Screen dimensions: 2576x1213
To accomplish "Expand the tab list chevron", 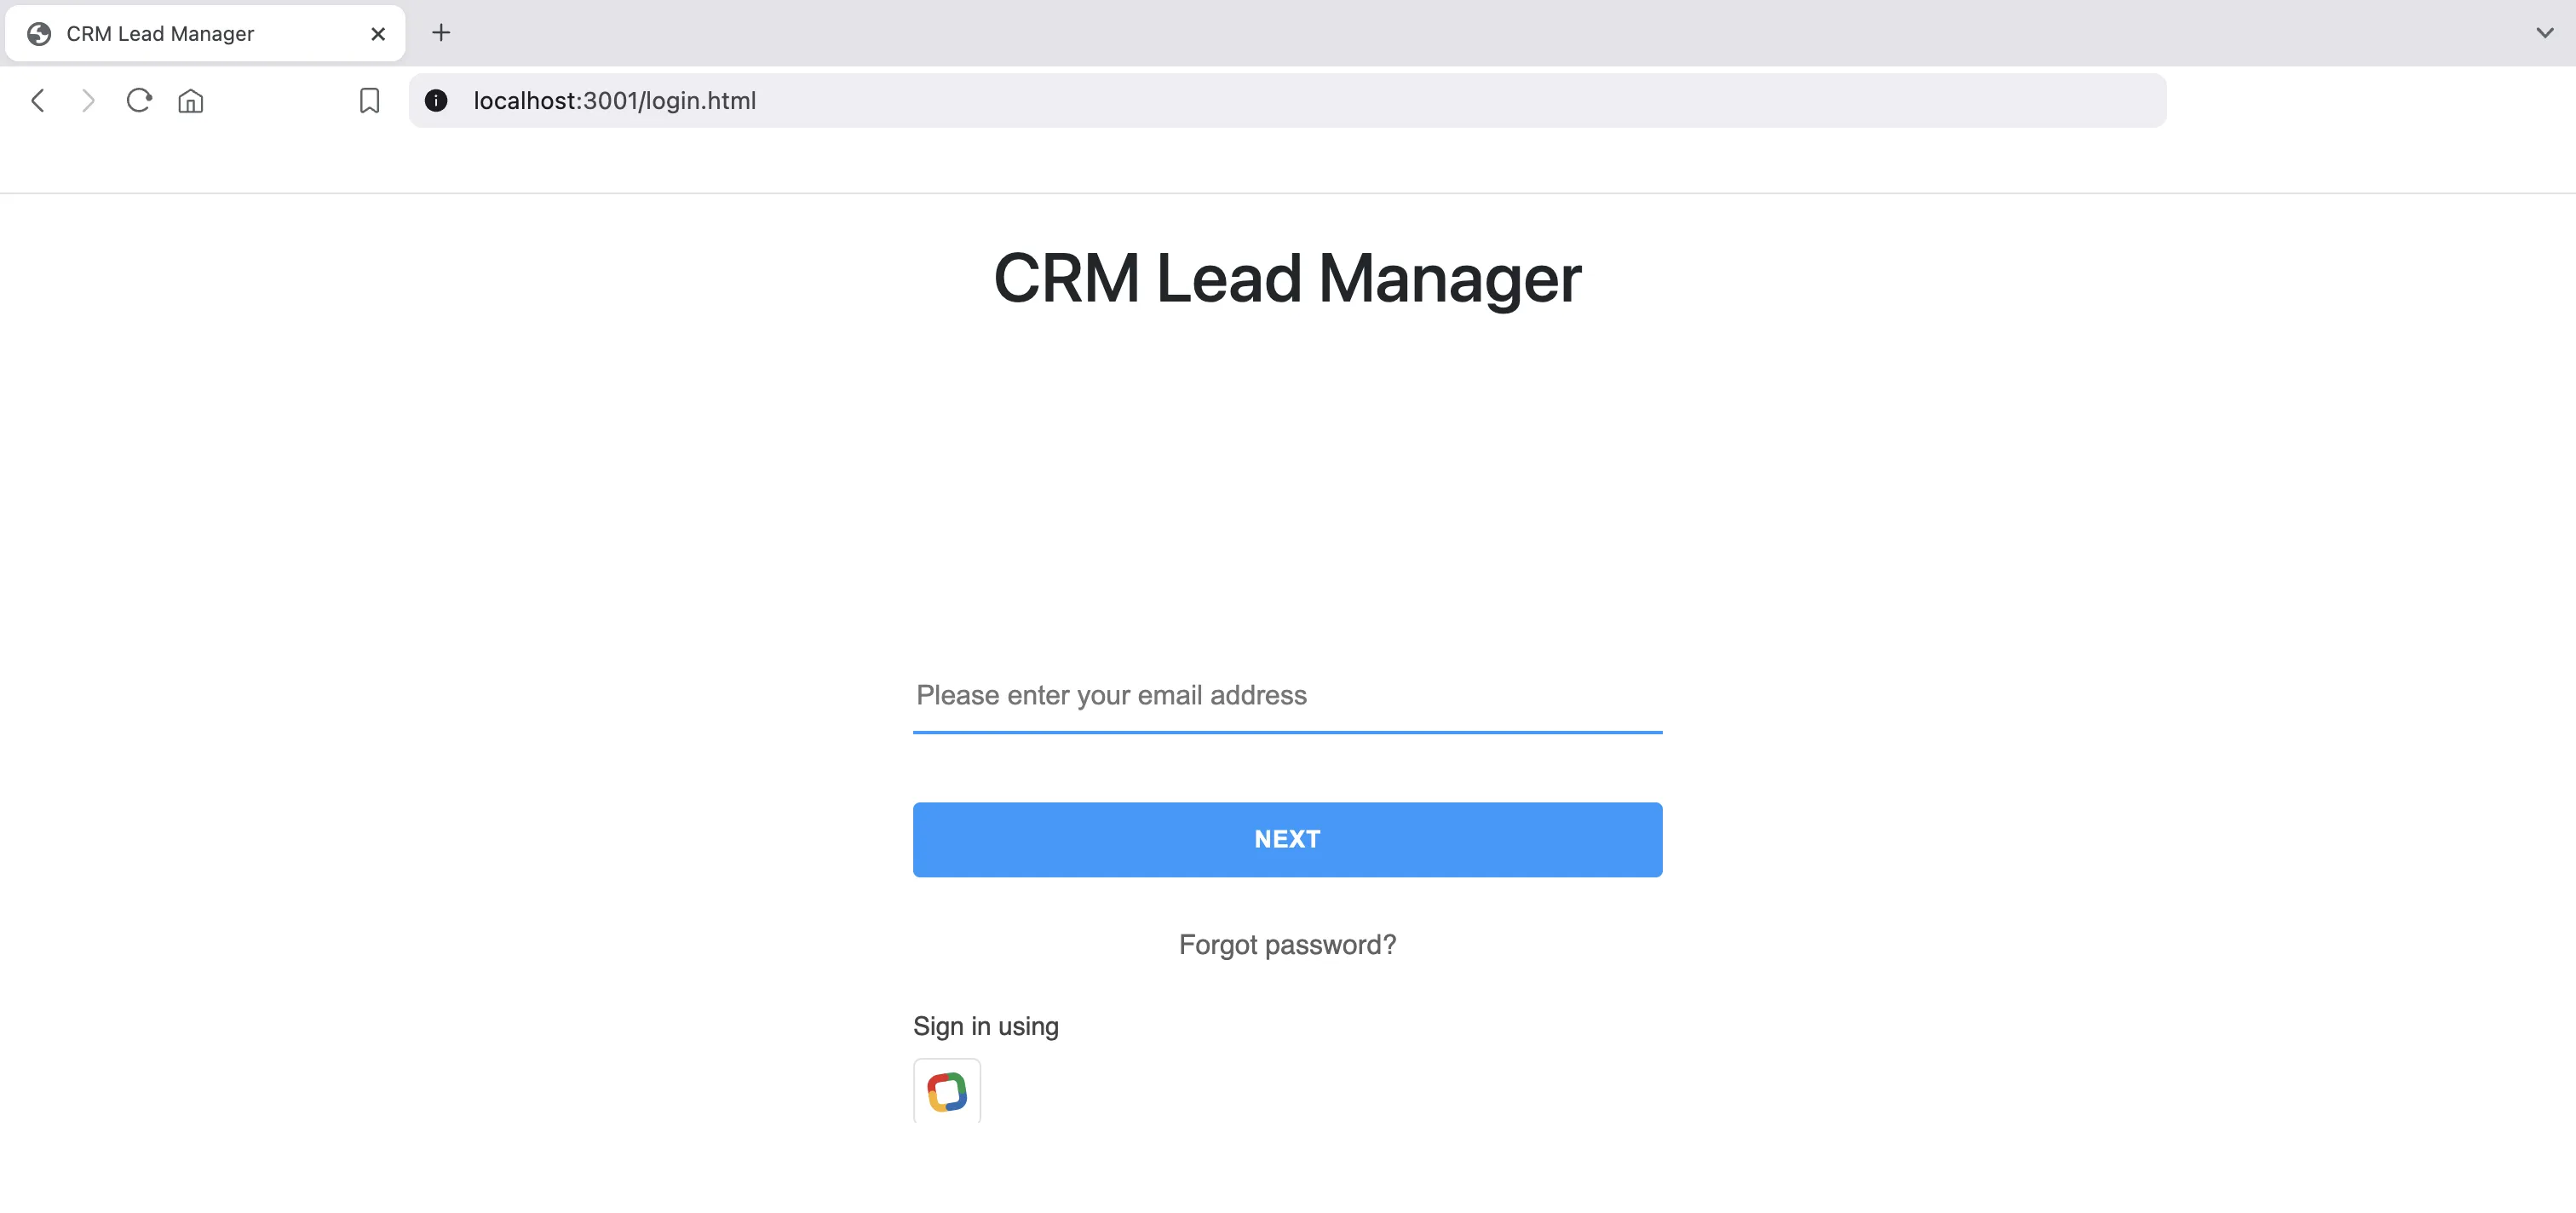I will 2544,33.
